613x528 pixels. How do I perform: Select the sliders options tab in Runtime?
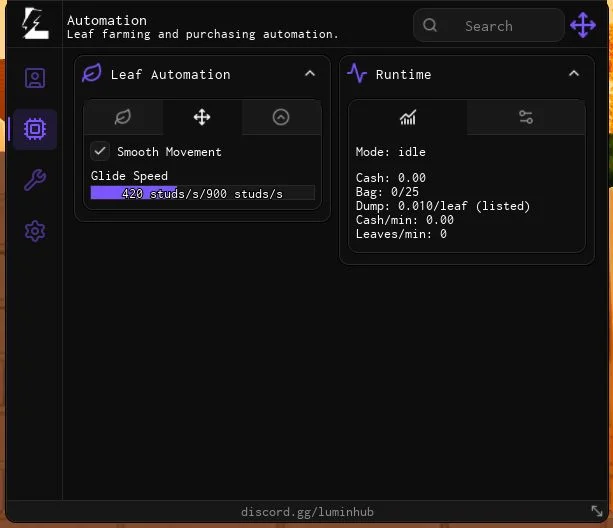pyautogui.click(x=526, y=117)
